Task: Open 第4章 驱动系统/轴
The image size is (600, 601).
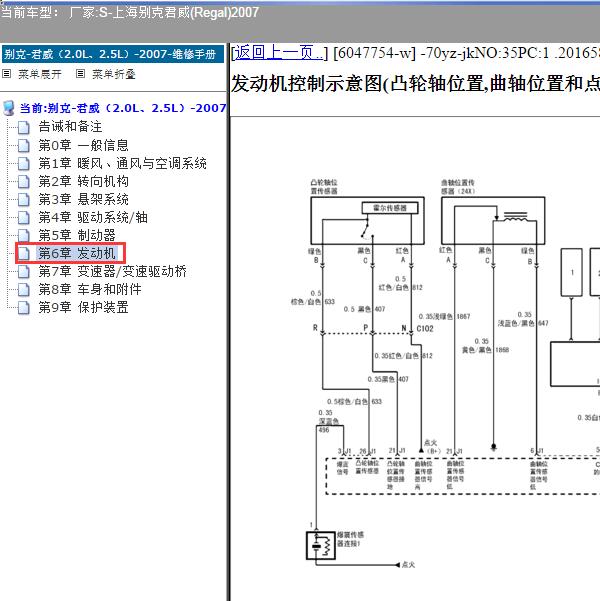Action: coord(93,217)
